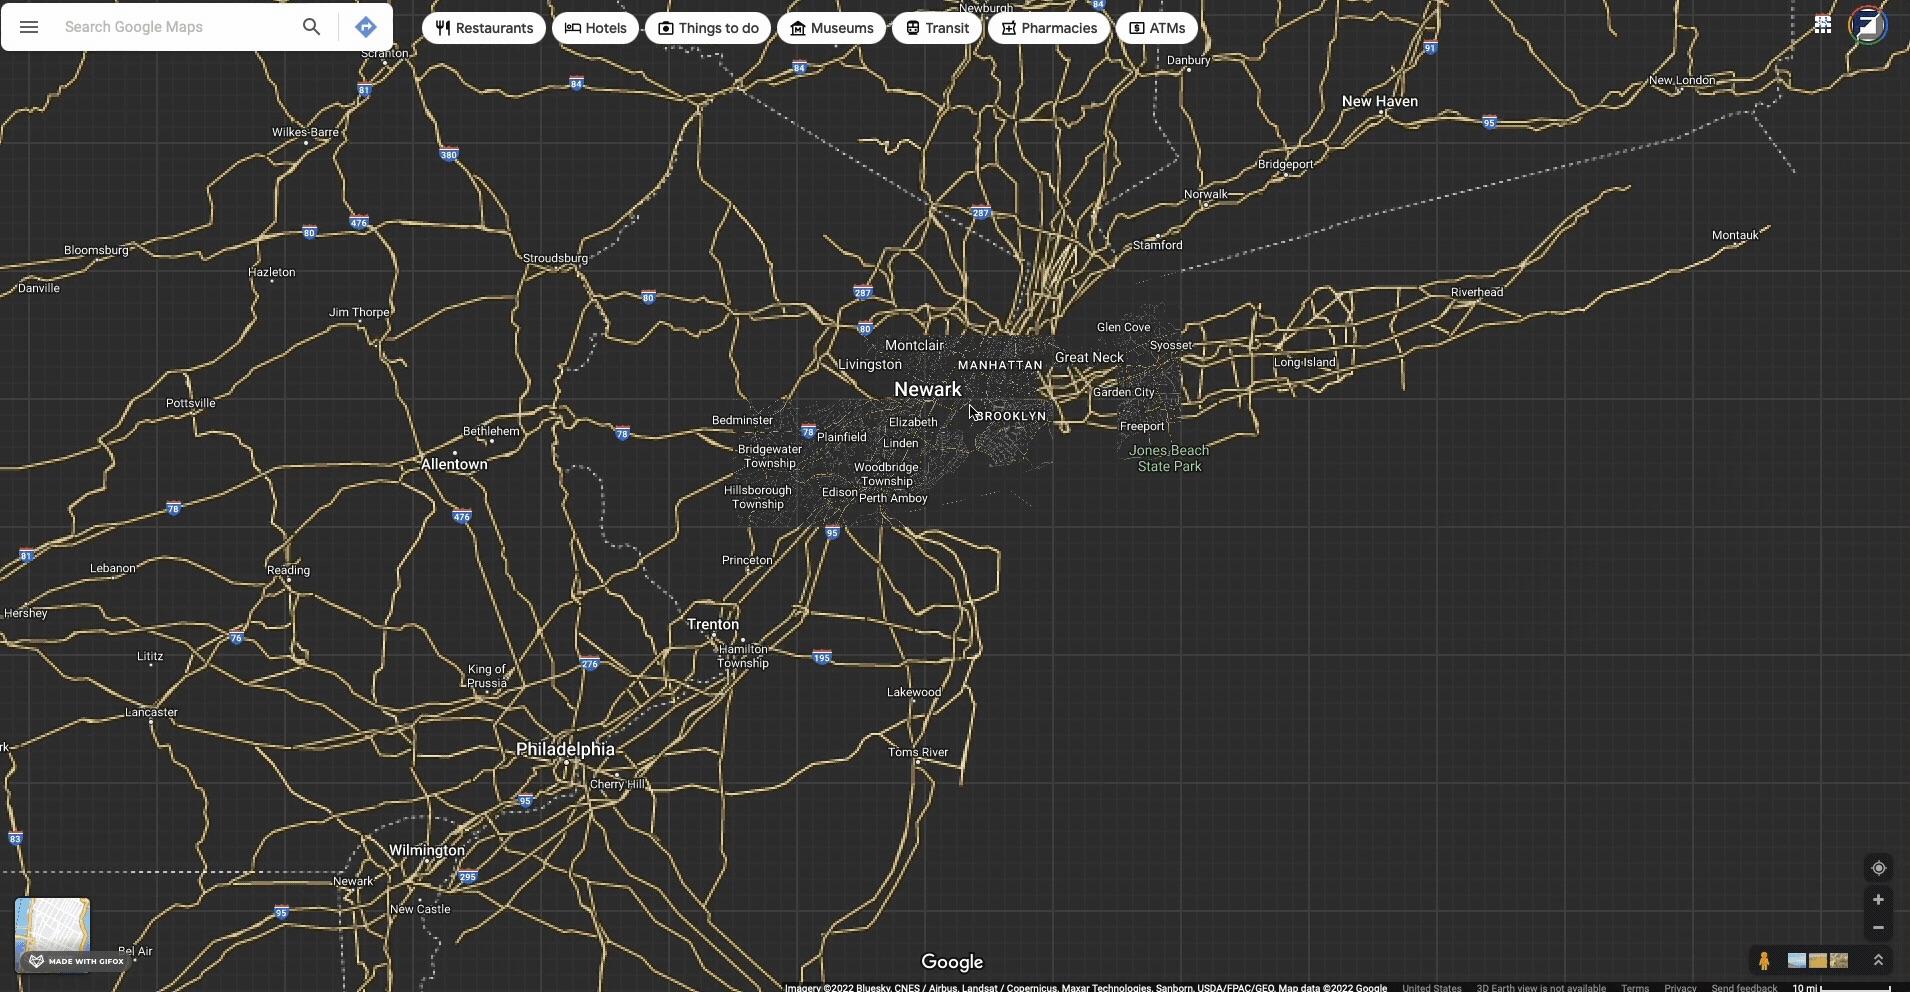Viewport: 1910px width, 992px height.
Task: Open the Google apps grid icon
Action: click(x=1823, y=24)
